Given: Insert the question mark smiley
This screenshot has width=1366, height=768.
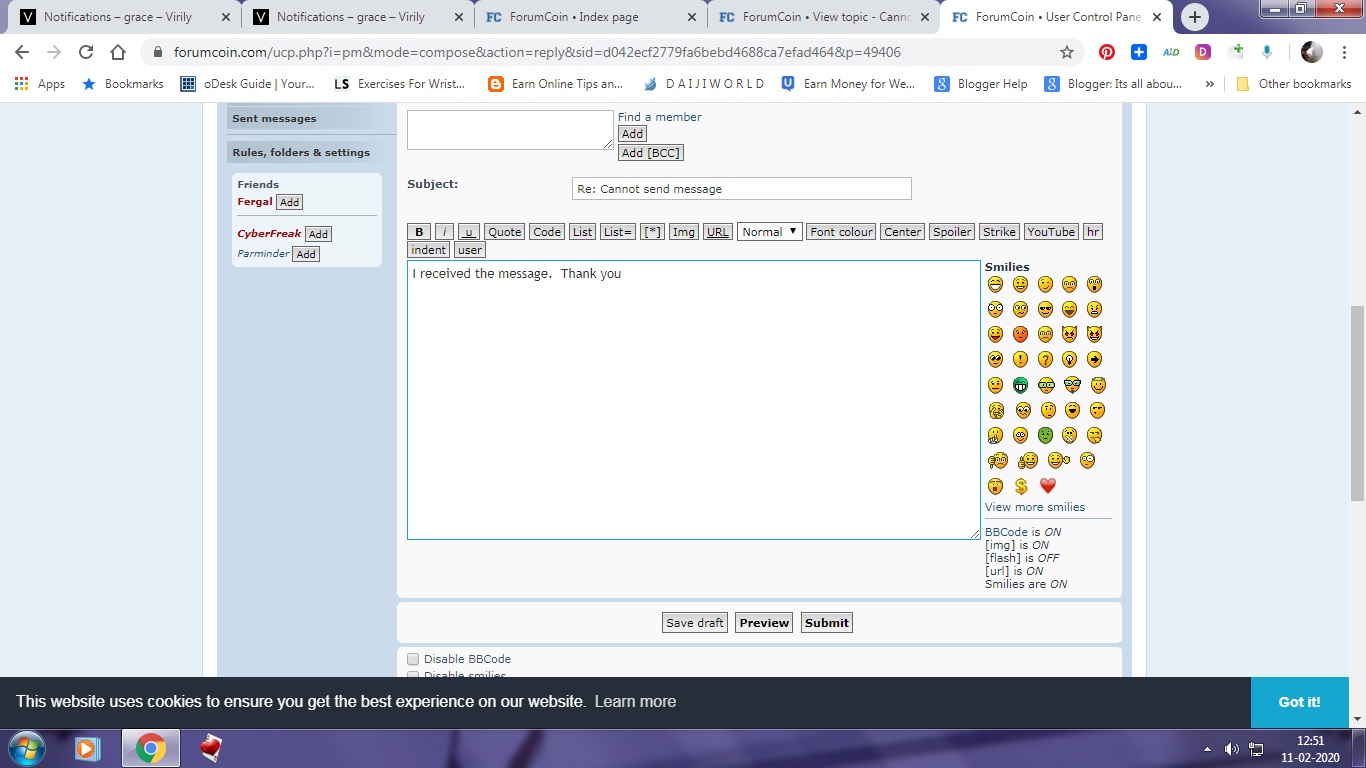Looking at the screenshot, I should 1045,359.
